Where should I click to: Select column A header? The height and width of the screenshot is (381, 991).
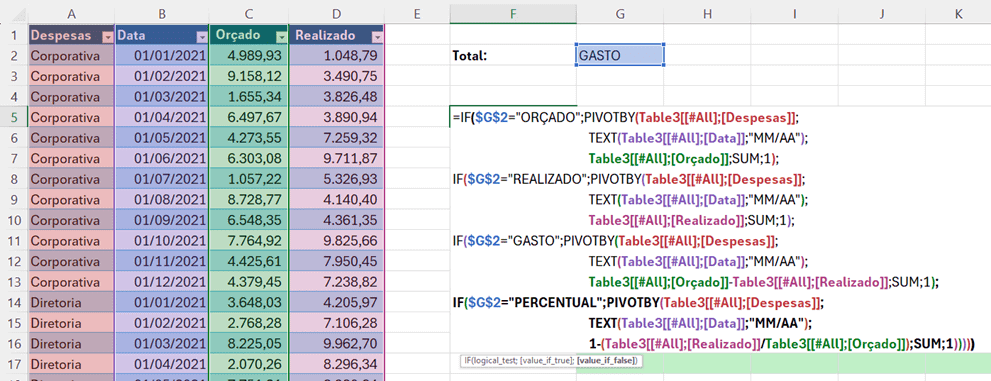(x=71, y=13)
